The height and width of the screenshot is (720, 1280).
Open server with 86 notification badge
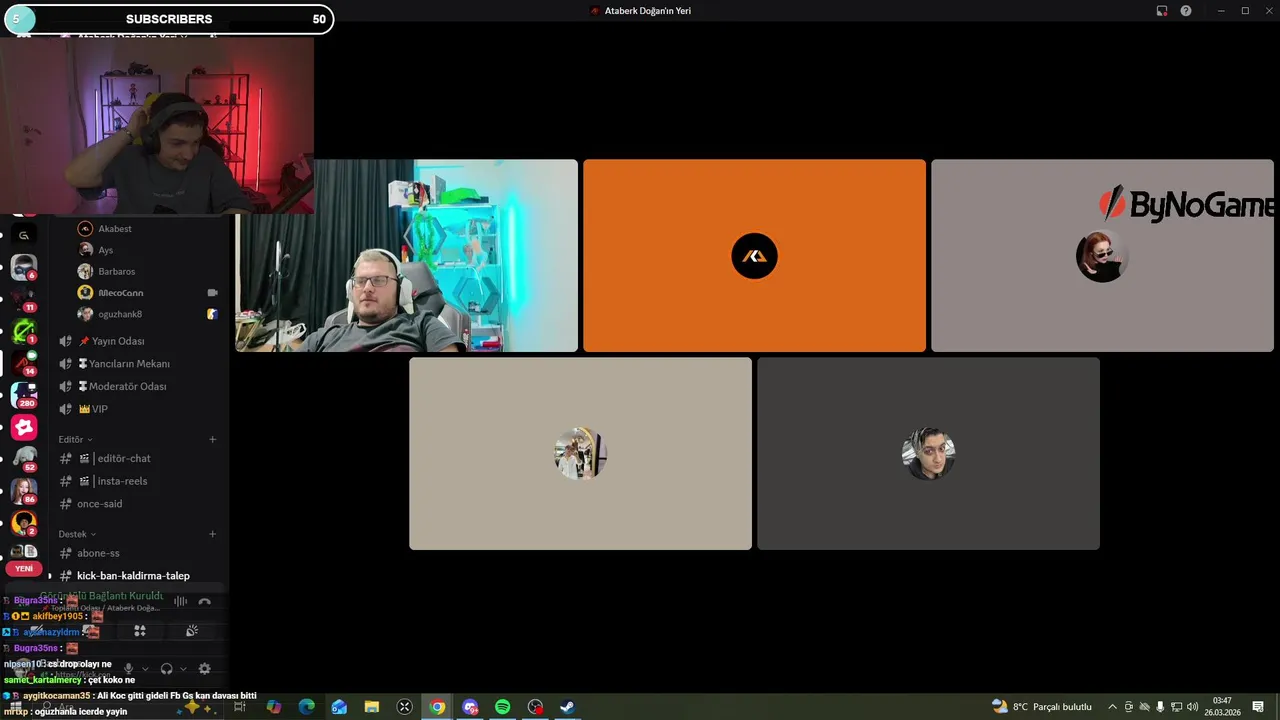pyautogui.click(x=24, y=491)
